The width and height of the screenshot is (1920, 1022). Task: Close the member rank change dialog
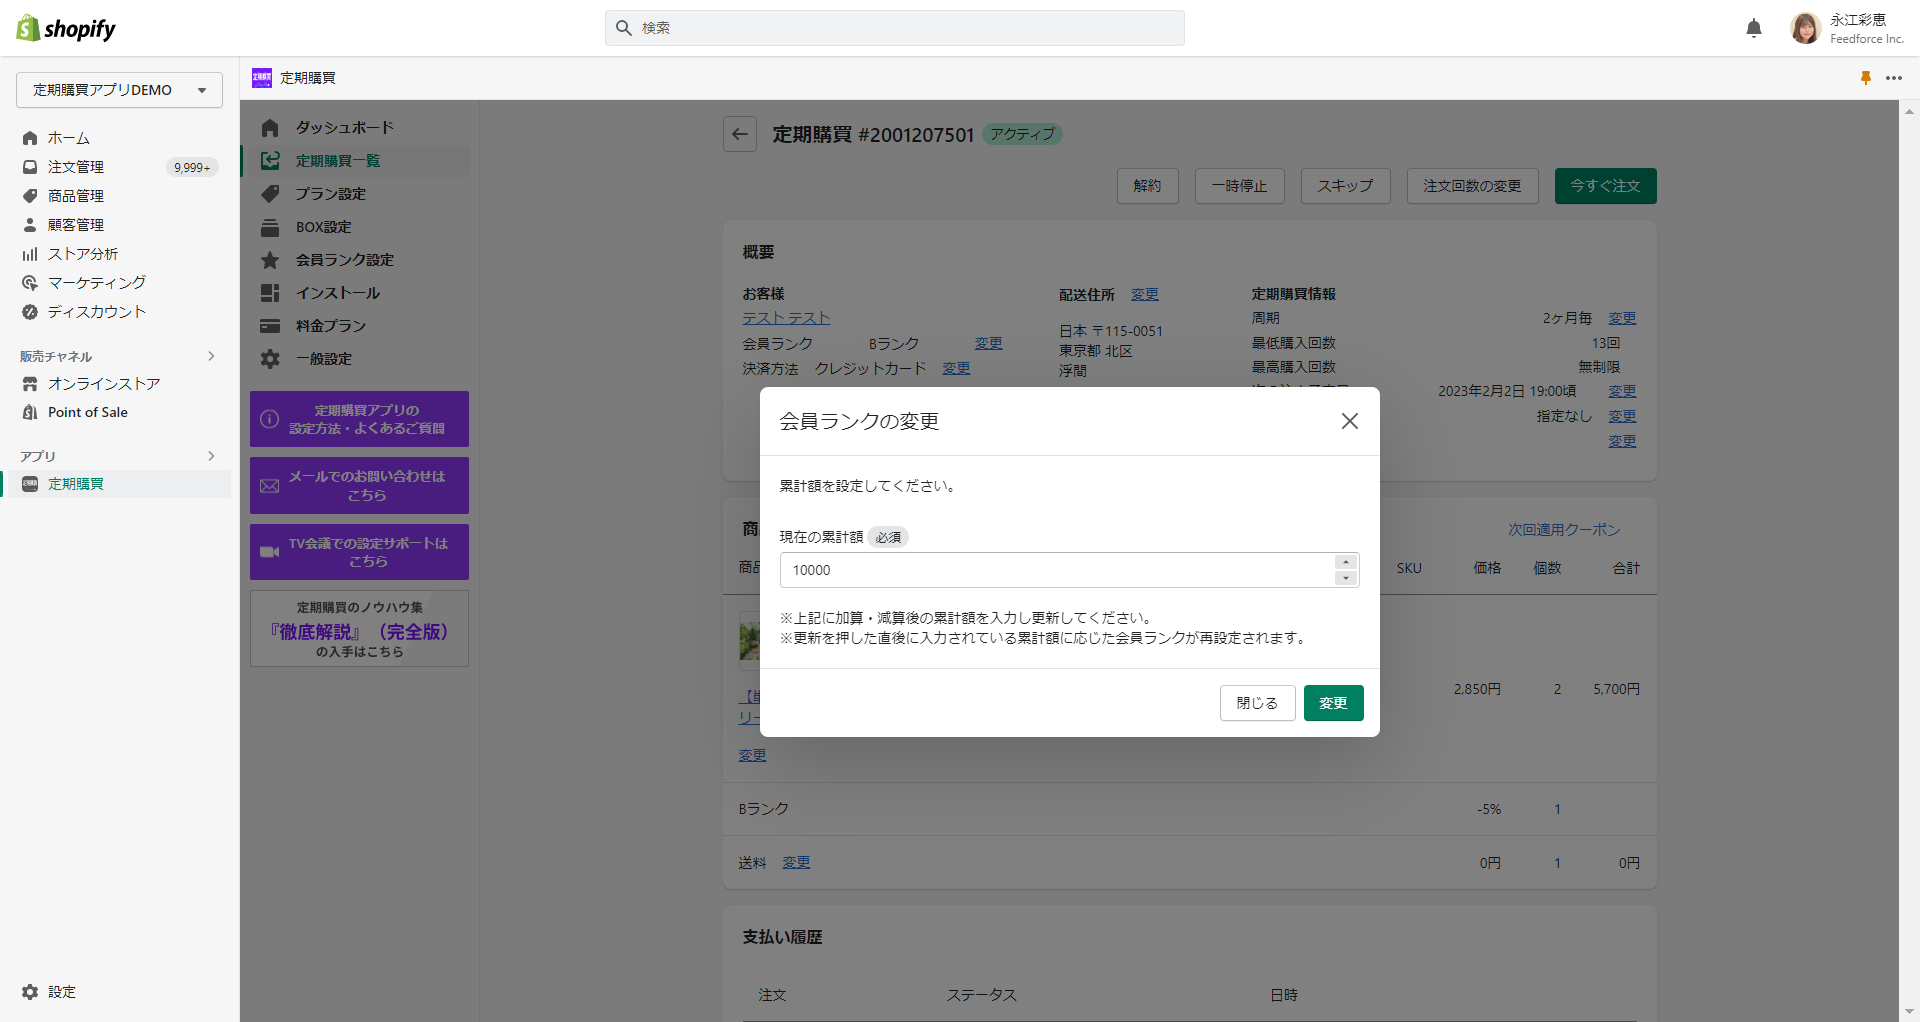click(x=1349, y=421)
